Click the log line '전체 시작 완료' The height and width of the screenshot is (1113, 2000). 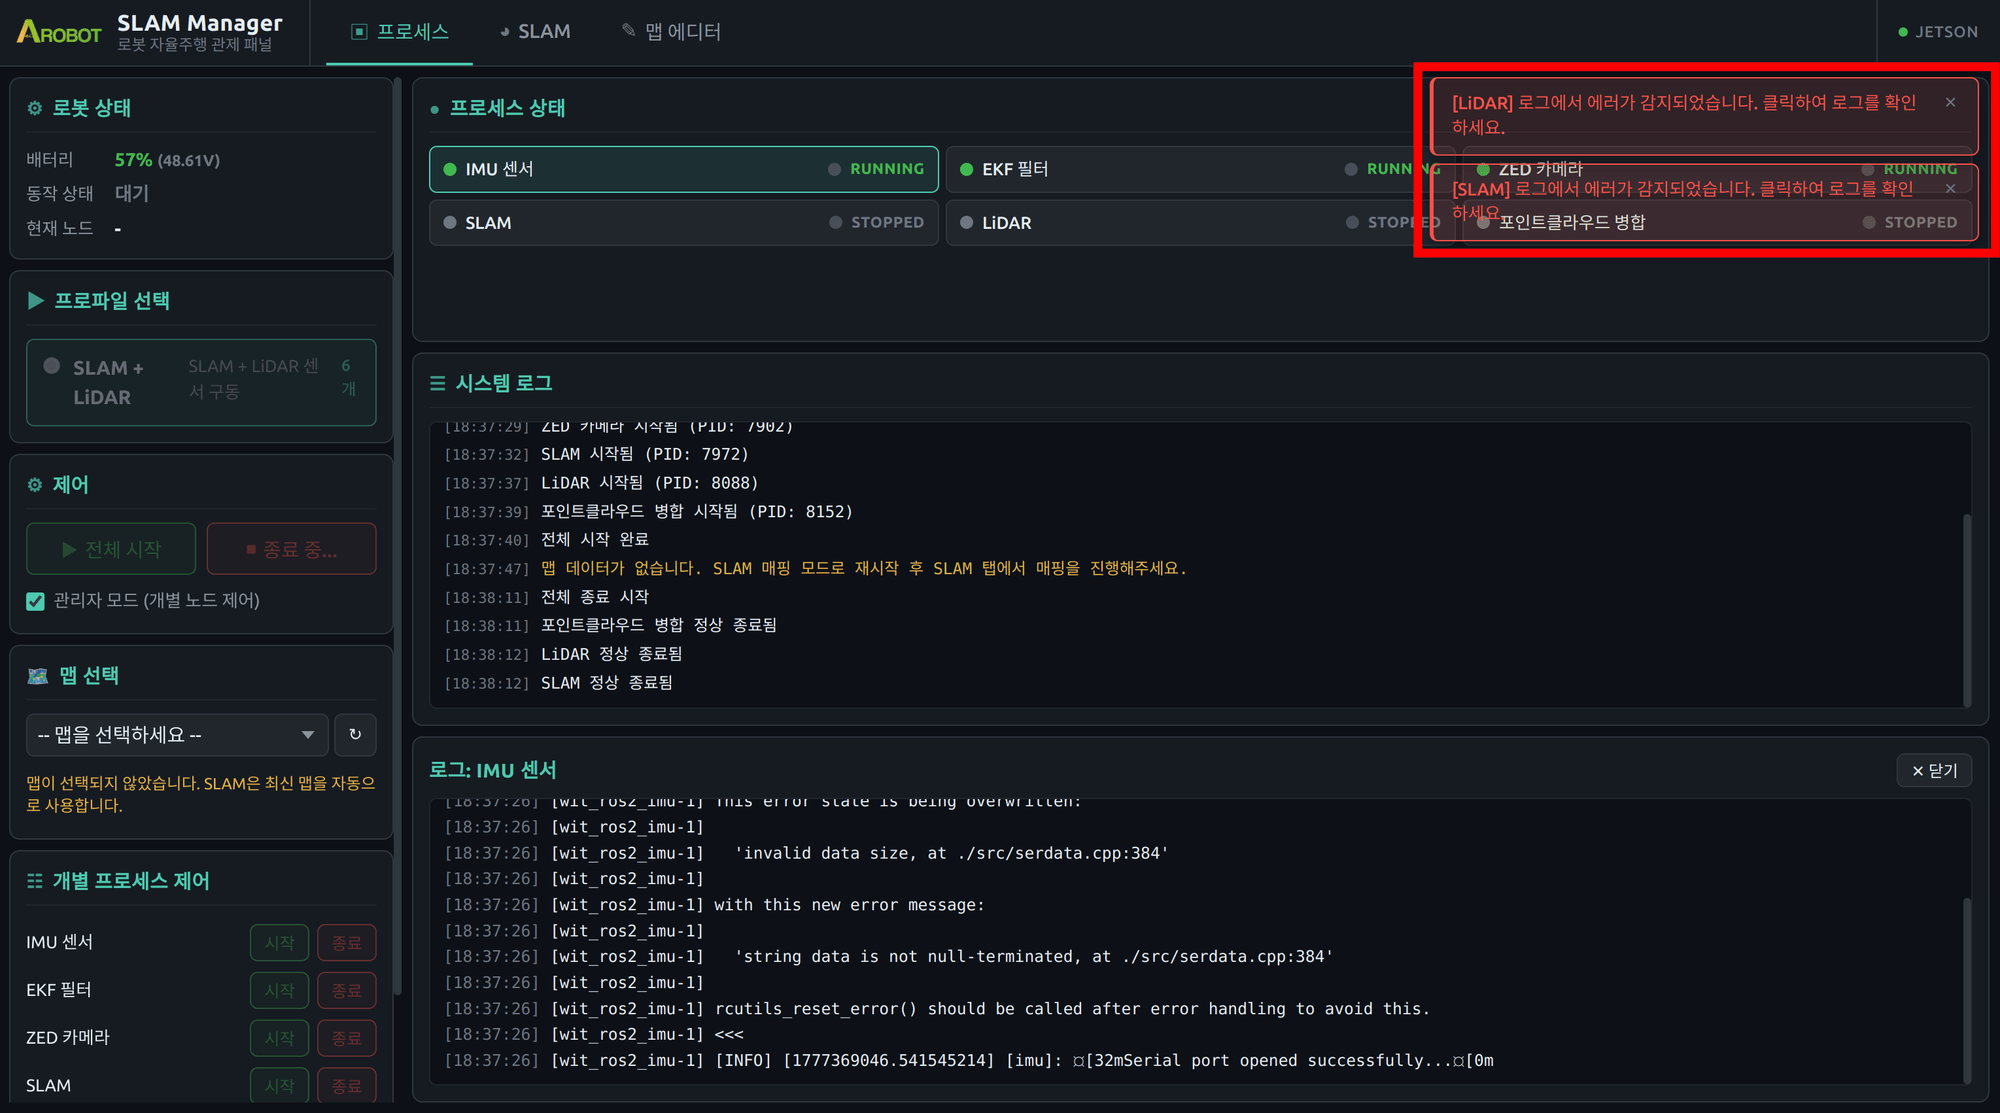click(x=595, y=540)
